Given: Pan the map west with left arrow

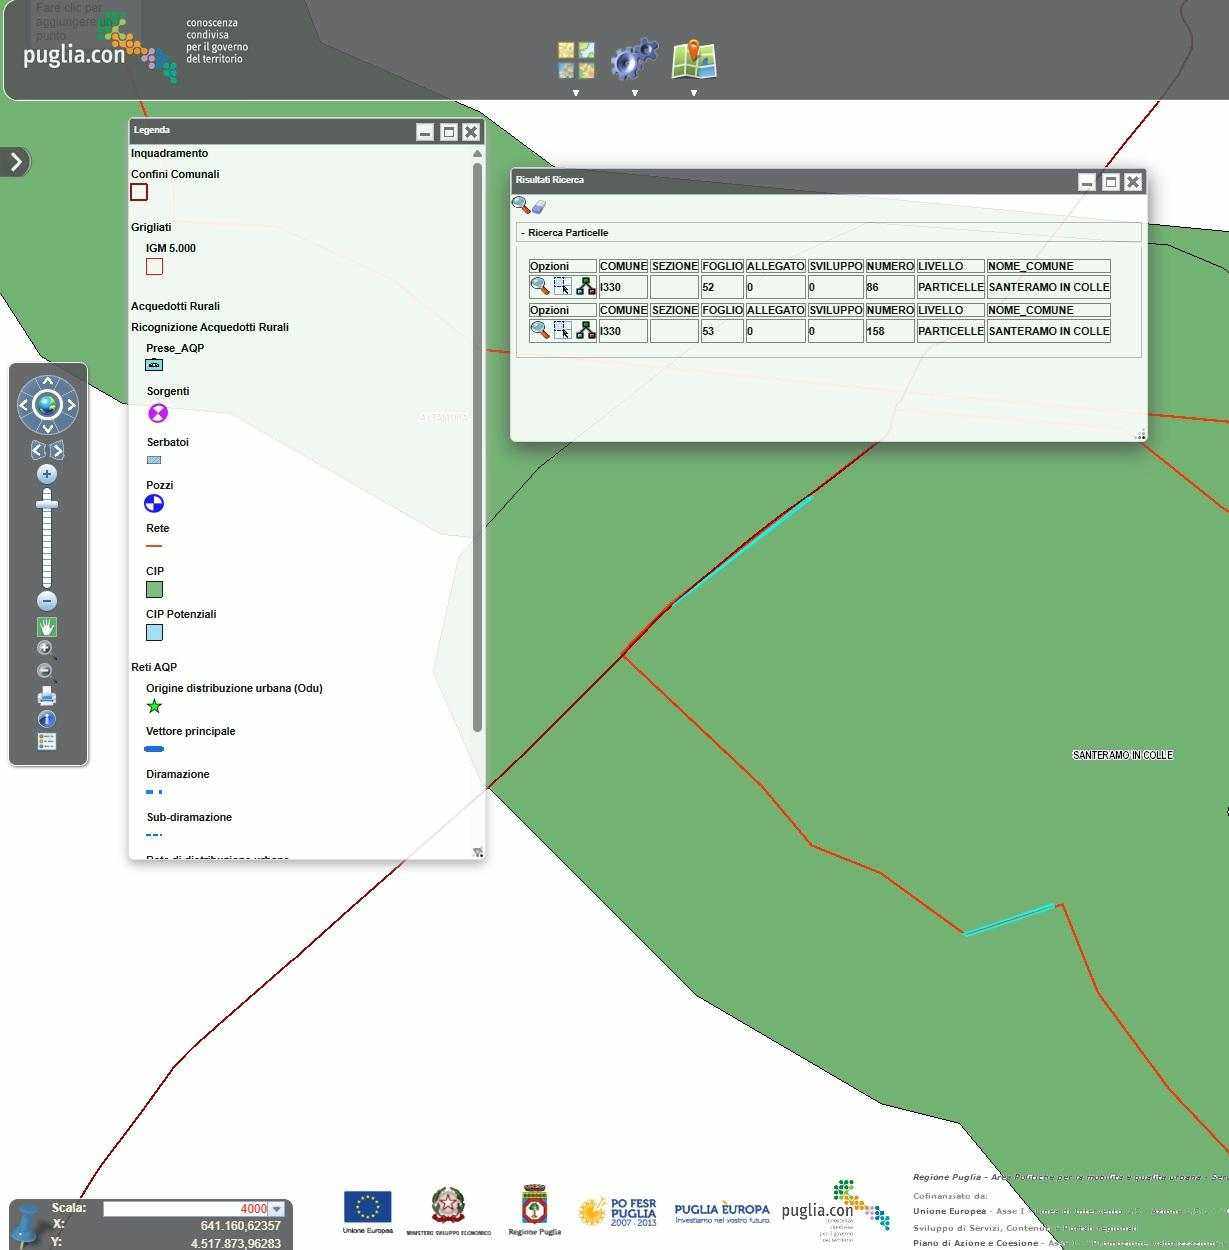Looking at the screenshot, I should pos(24,405).
